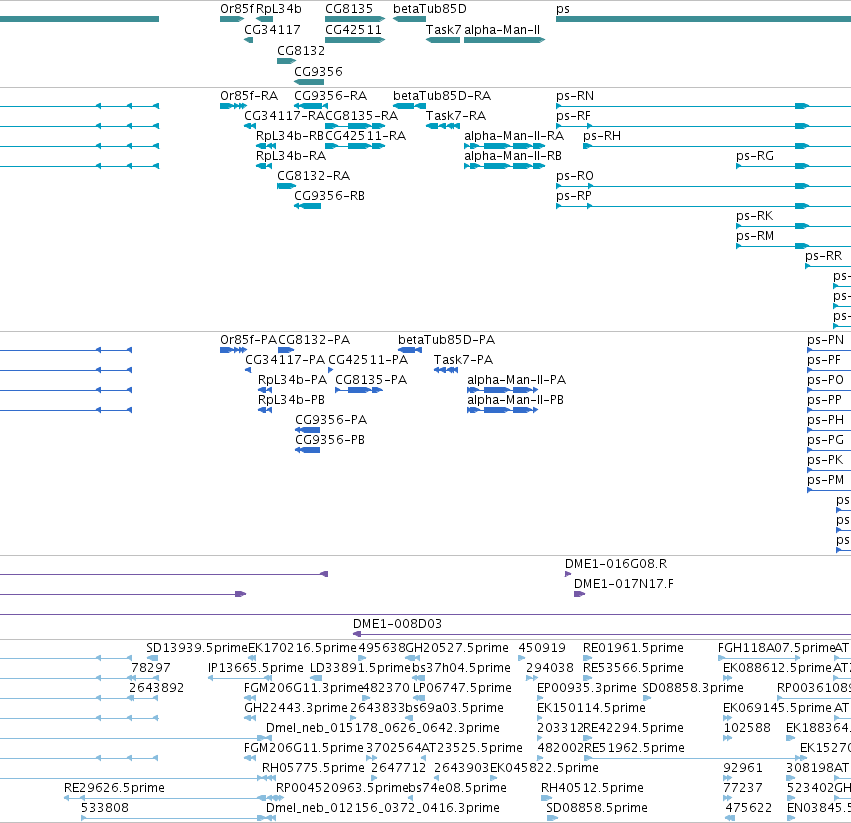Click the DME1-017N17.F clone label
The height and width of the screenshot is (823, 851).
pos(624,584)
